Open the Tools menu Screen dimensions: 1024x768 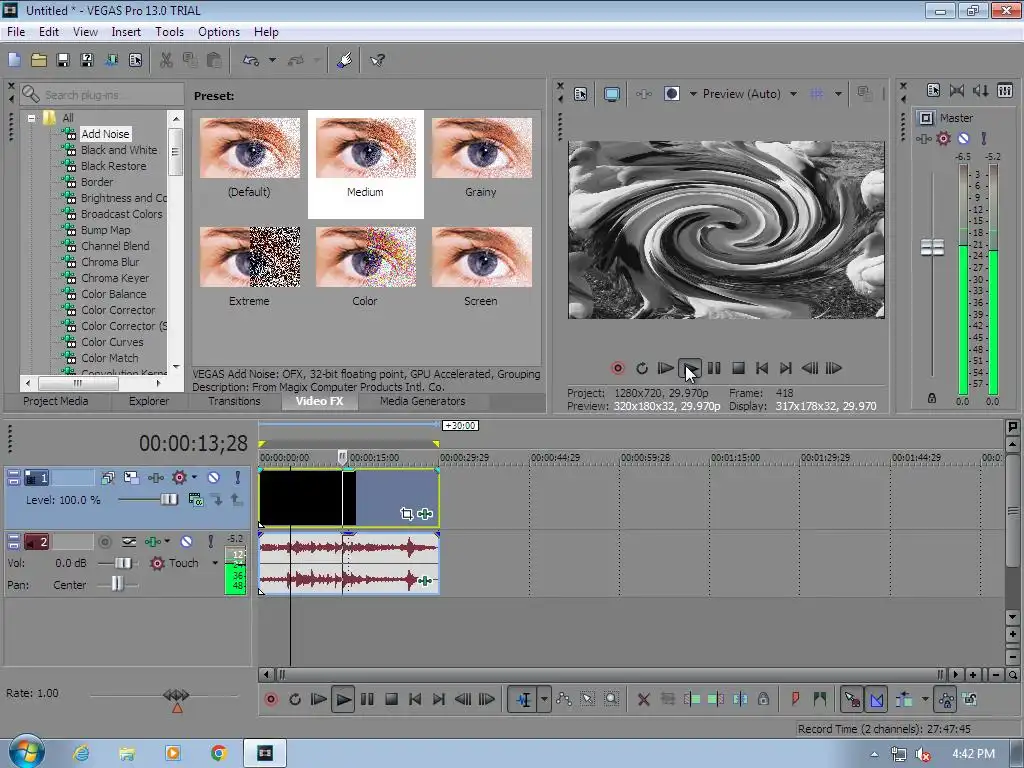pos(169,32)
